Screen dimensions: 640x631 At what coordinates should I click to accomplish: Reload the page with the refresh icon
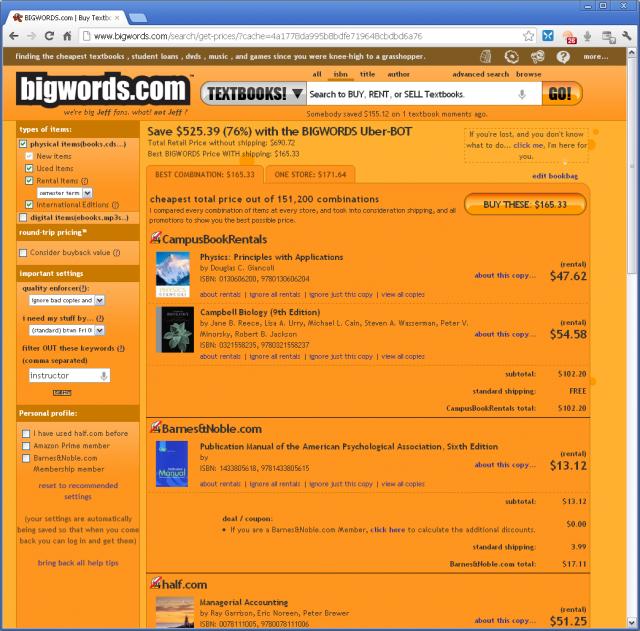pyautogui.click(x=49, y=36)
